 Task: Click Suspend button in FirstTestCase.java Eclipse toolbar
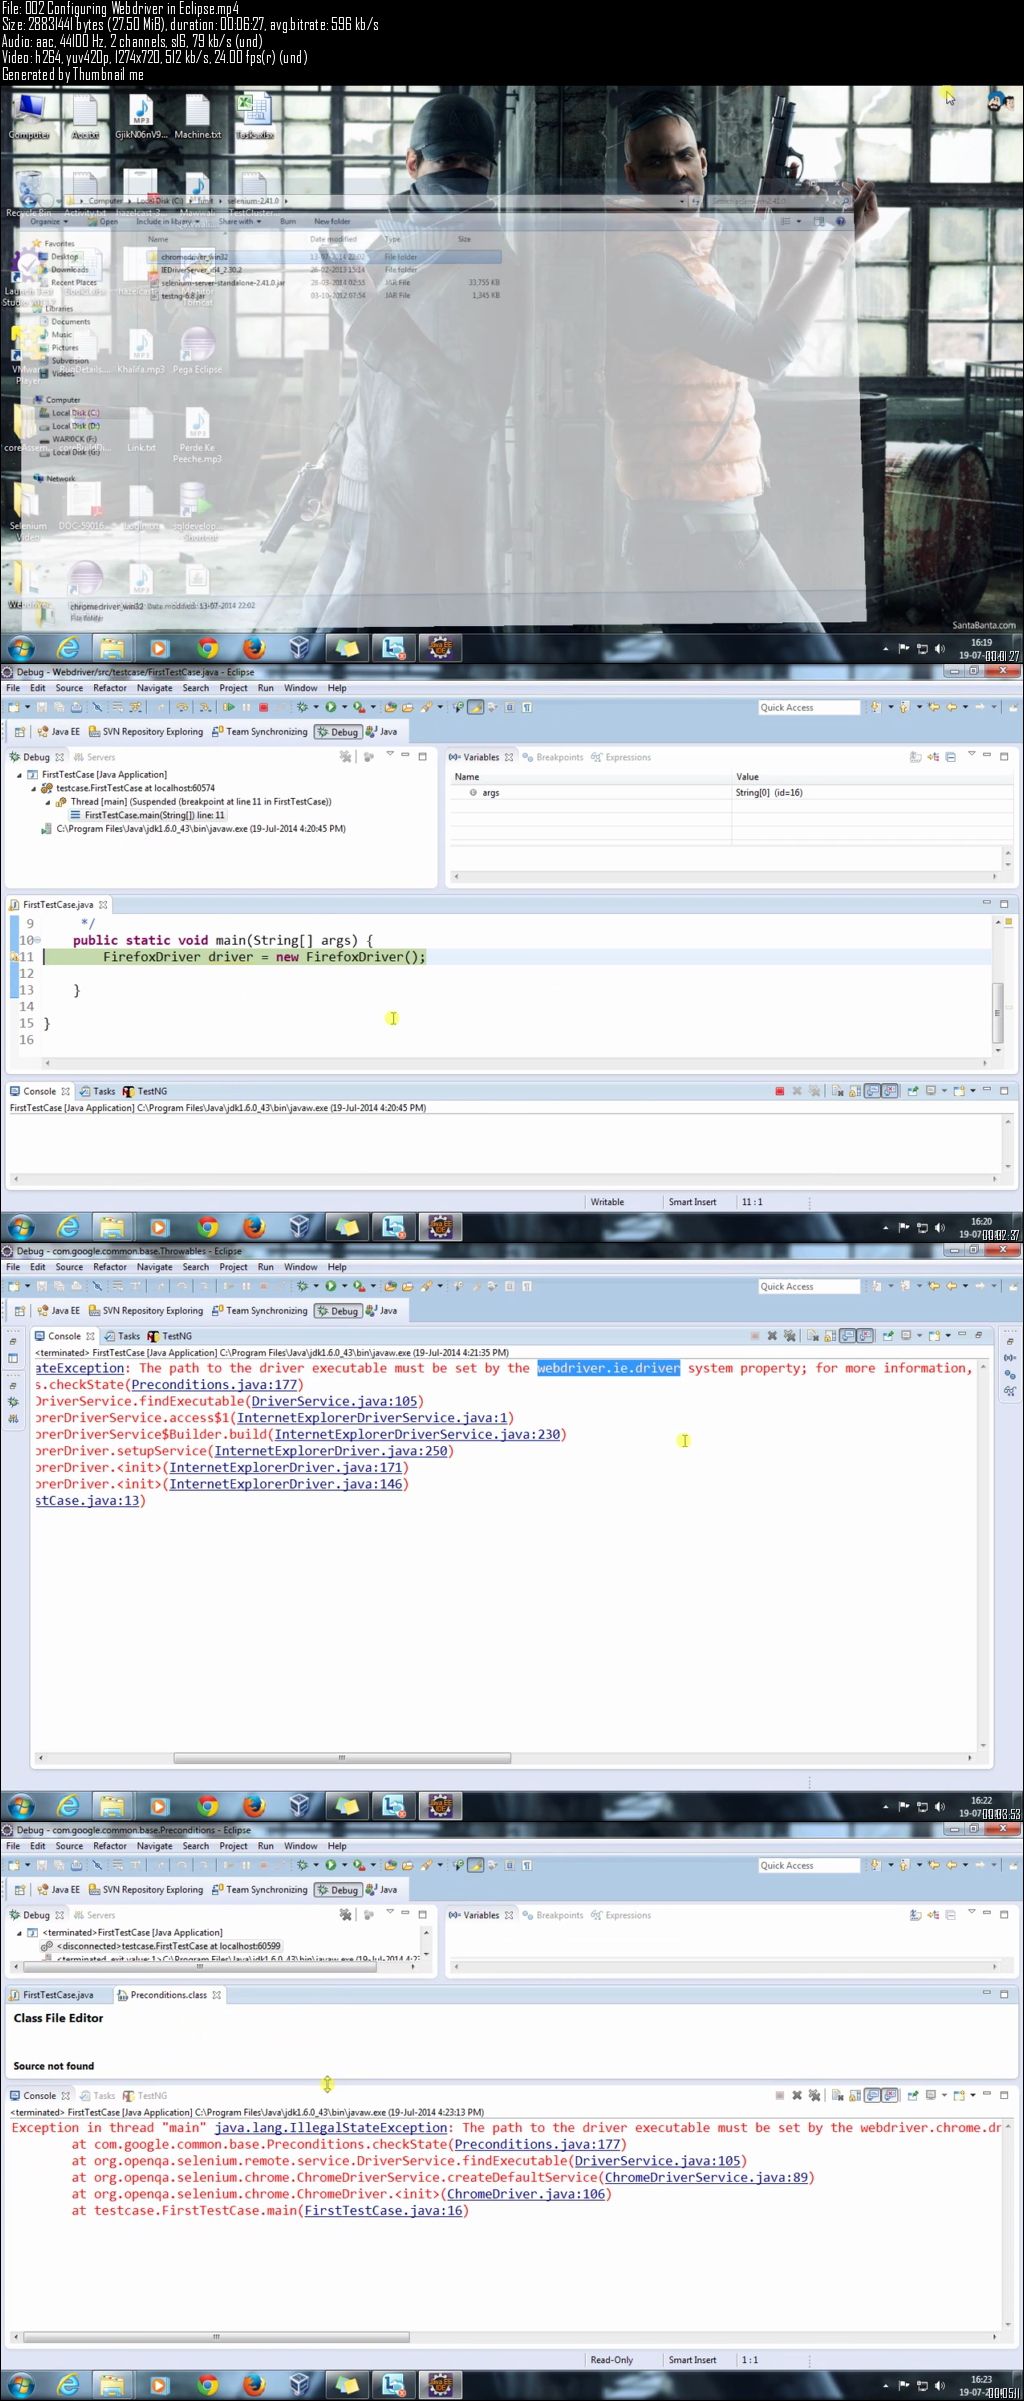[x=246, y=707]
